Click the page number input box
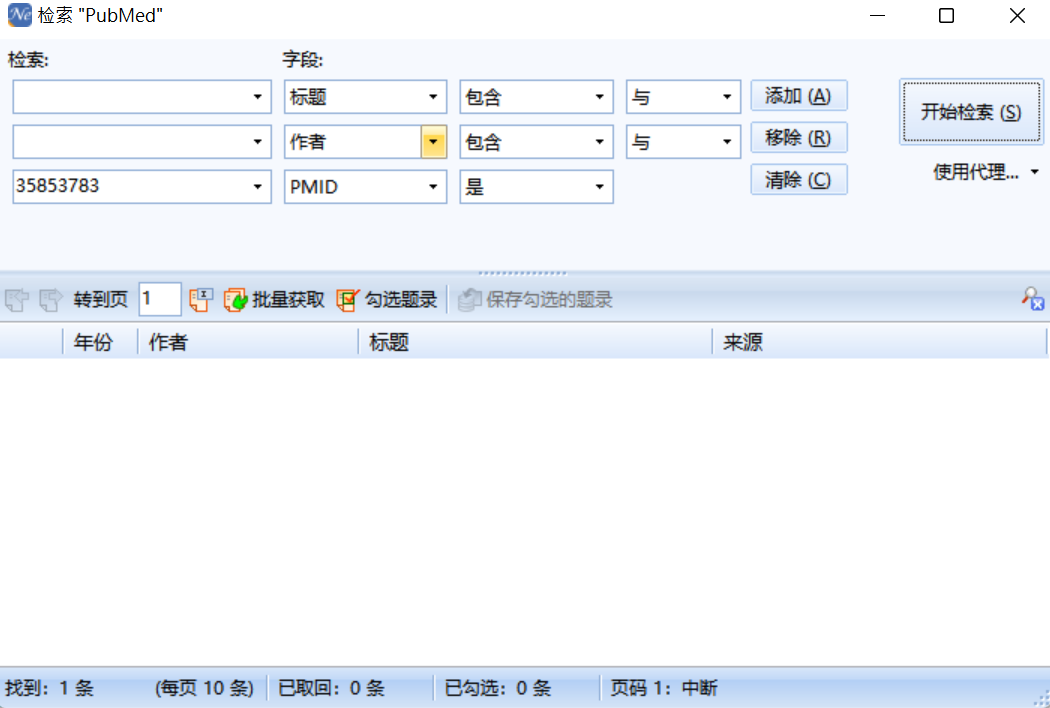 point(159,299)
